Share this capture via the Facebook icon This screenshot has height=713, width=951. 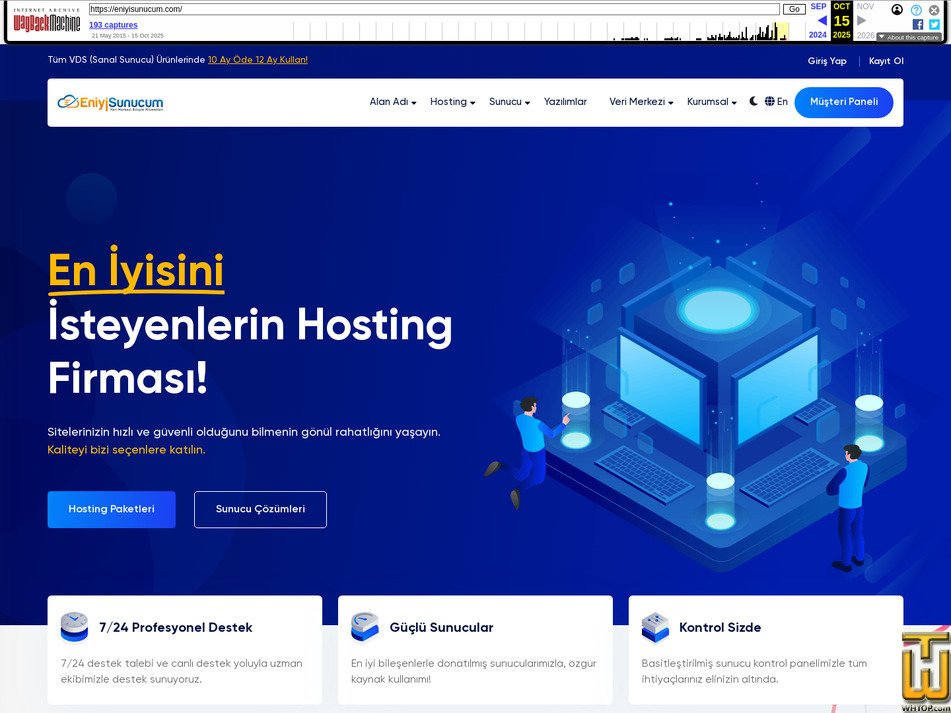(918, 24)
